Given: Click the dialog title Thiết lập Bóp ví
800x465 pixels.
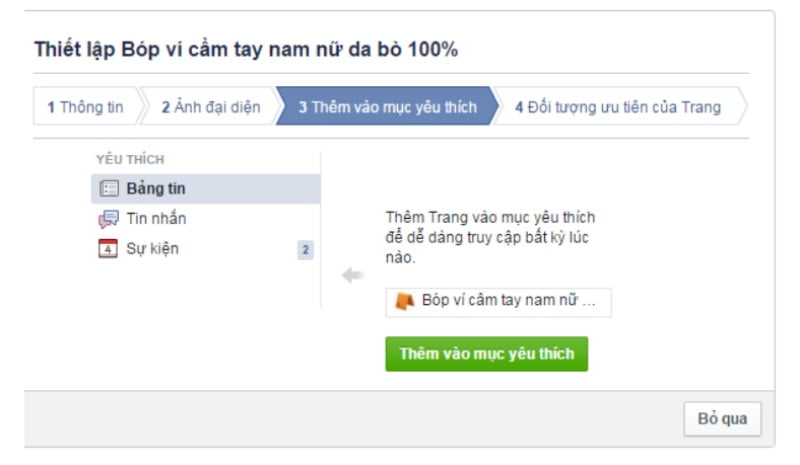Looking at the screenshot, I should [x=246, y=50].
